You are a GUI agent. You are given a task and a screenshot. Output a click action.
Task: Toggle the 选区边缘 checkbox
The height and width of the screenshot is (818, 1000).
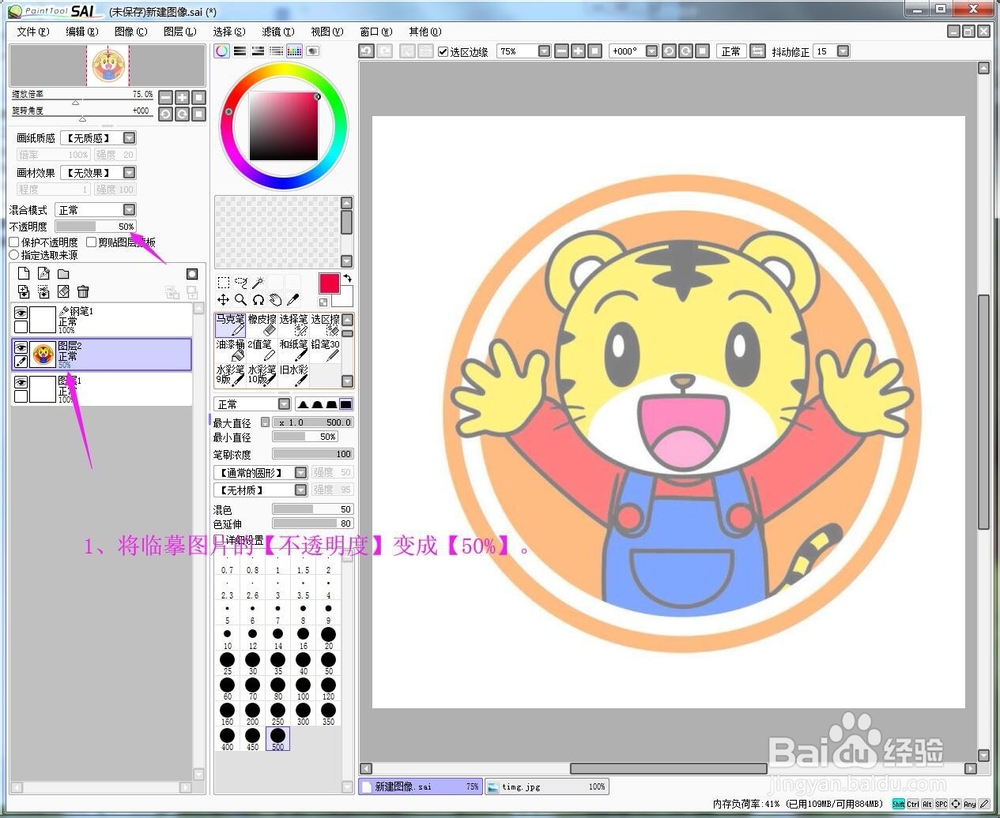[x=443, y=52]
